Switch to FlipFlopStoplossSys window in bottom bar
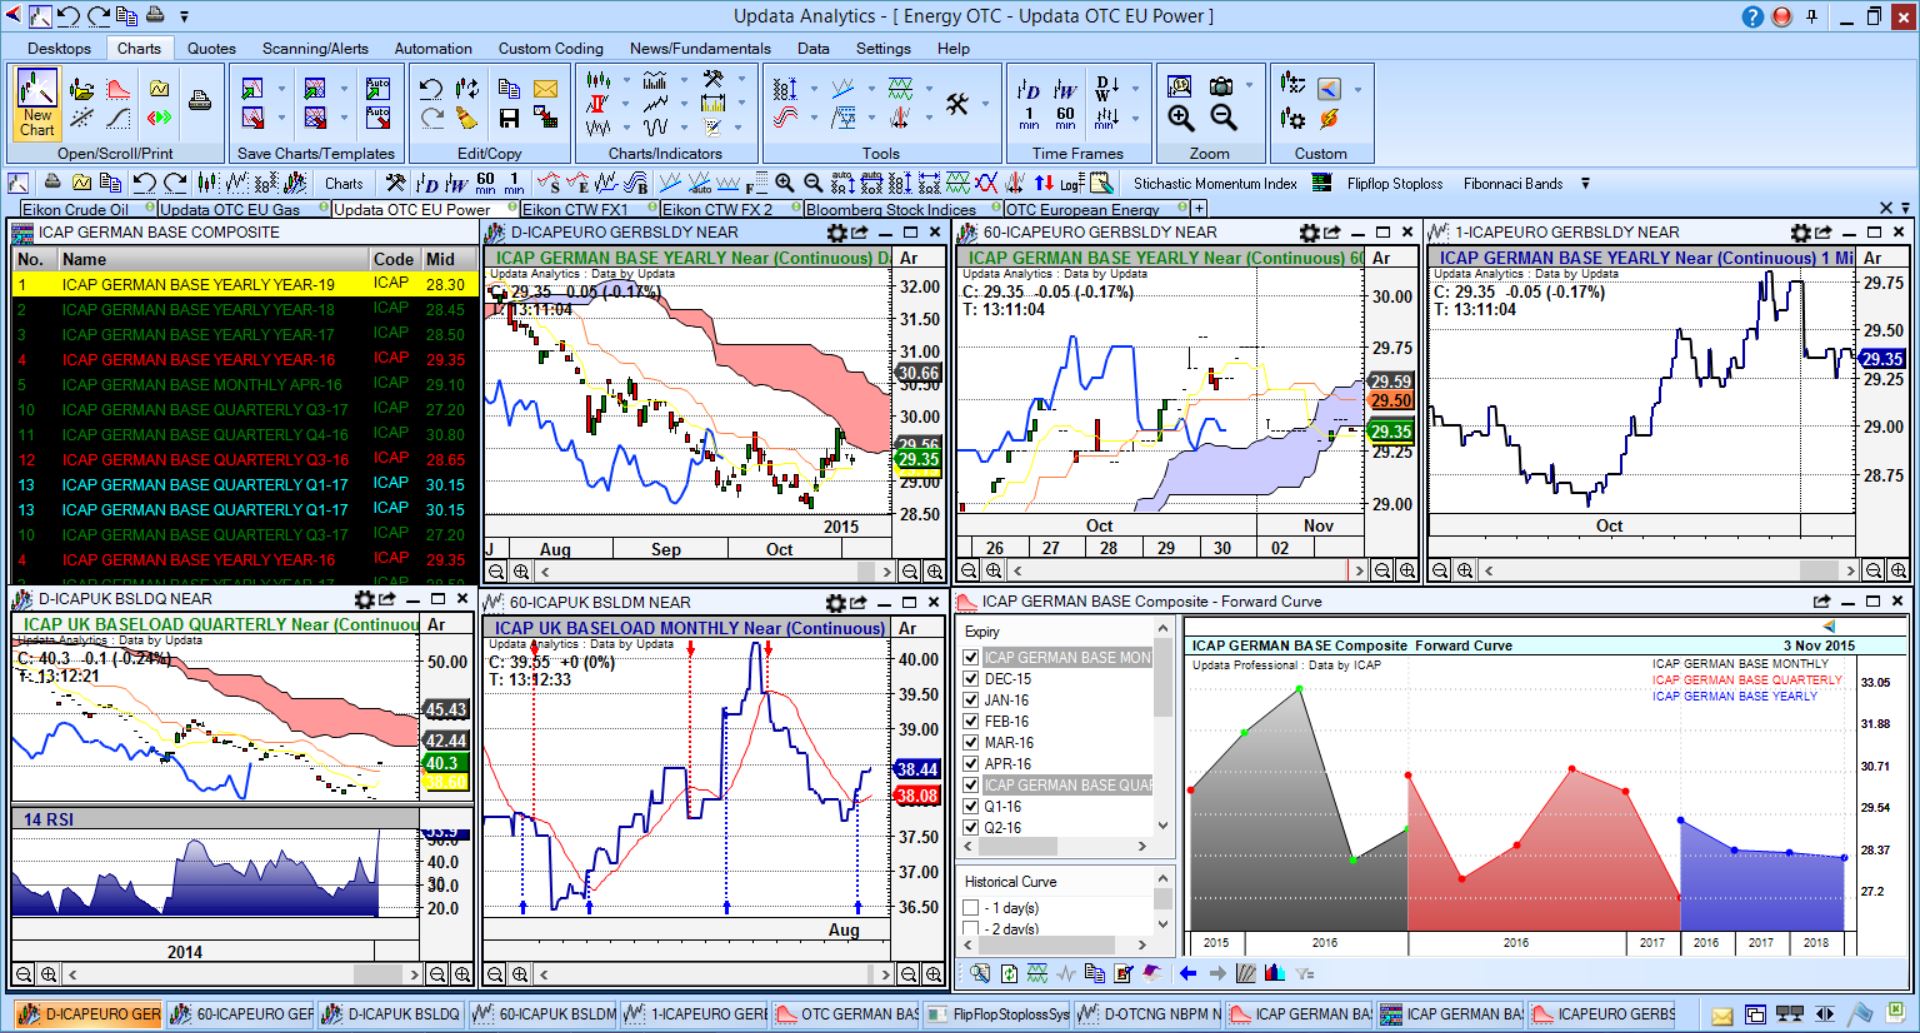This screenshot has height=1033, width=1920. tap(998, 1014)
